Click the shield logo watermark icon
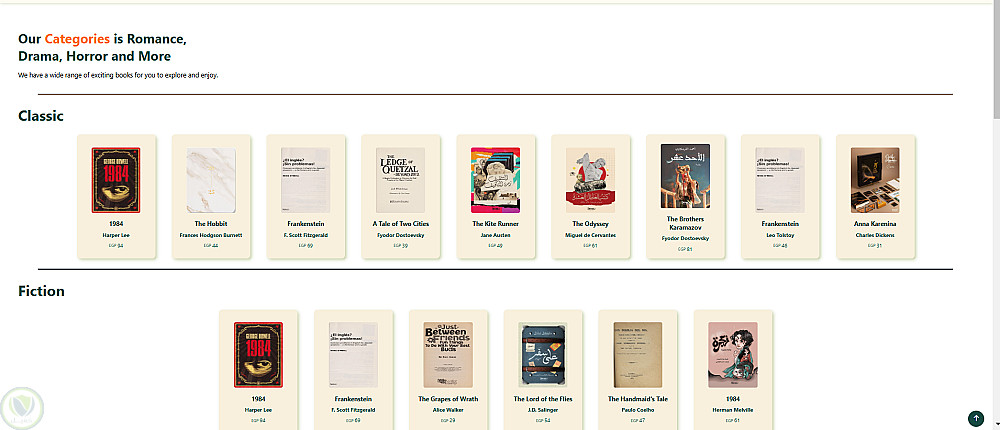Viewport: 1000px width, 430px height. click(x=22, y=409)
